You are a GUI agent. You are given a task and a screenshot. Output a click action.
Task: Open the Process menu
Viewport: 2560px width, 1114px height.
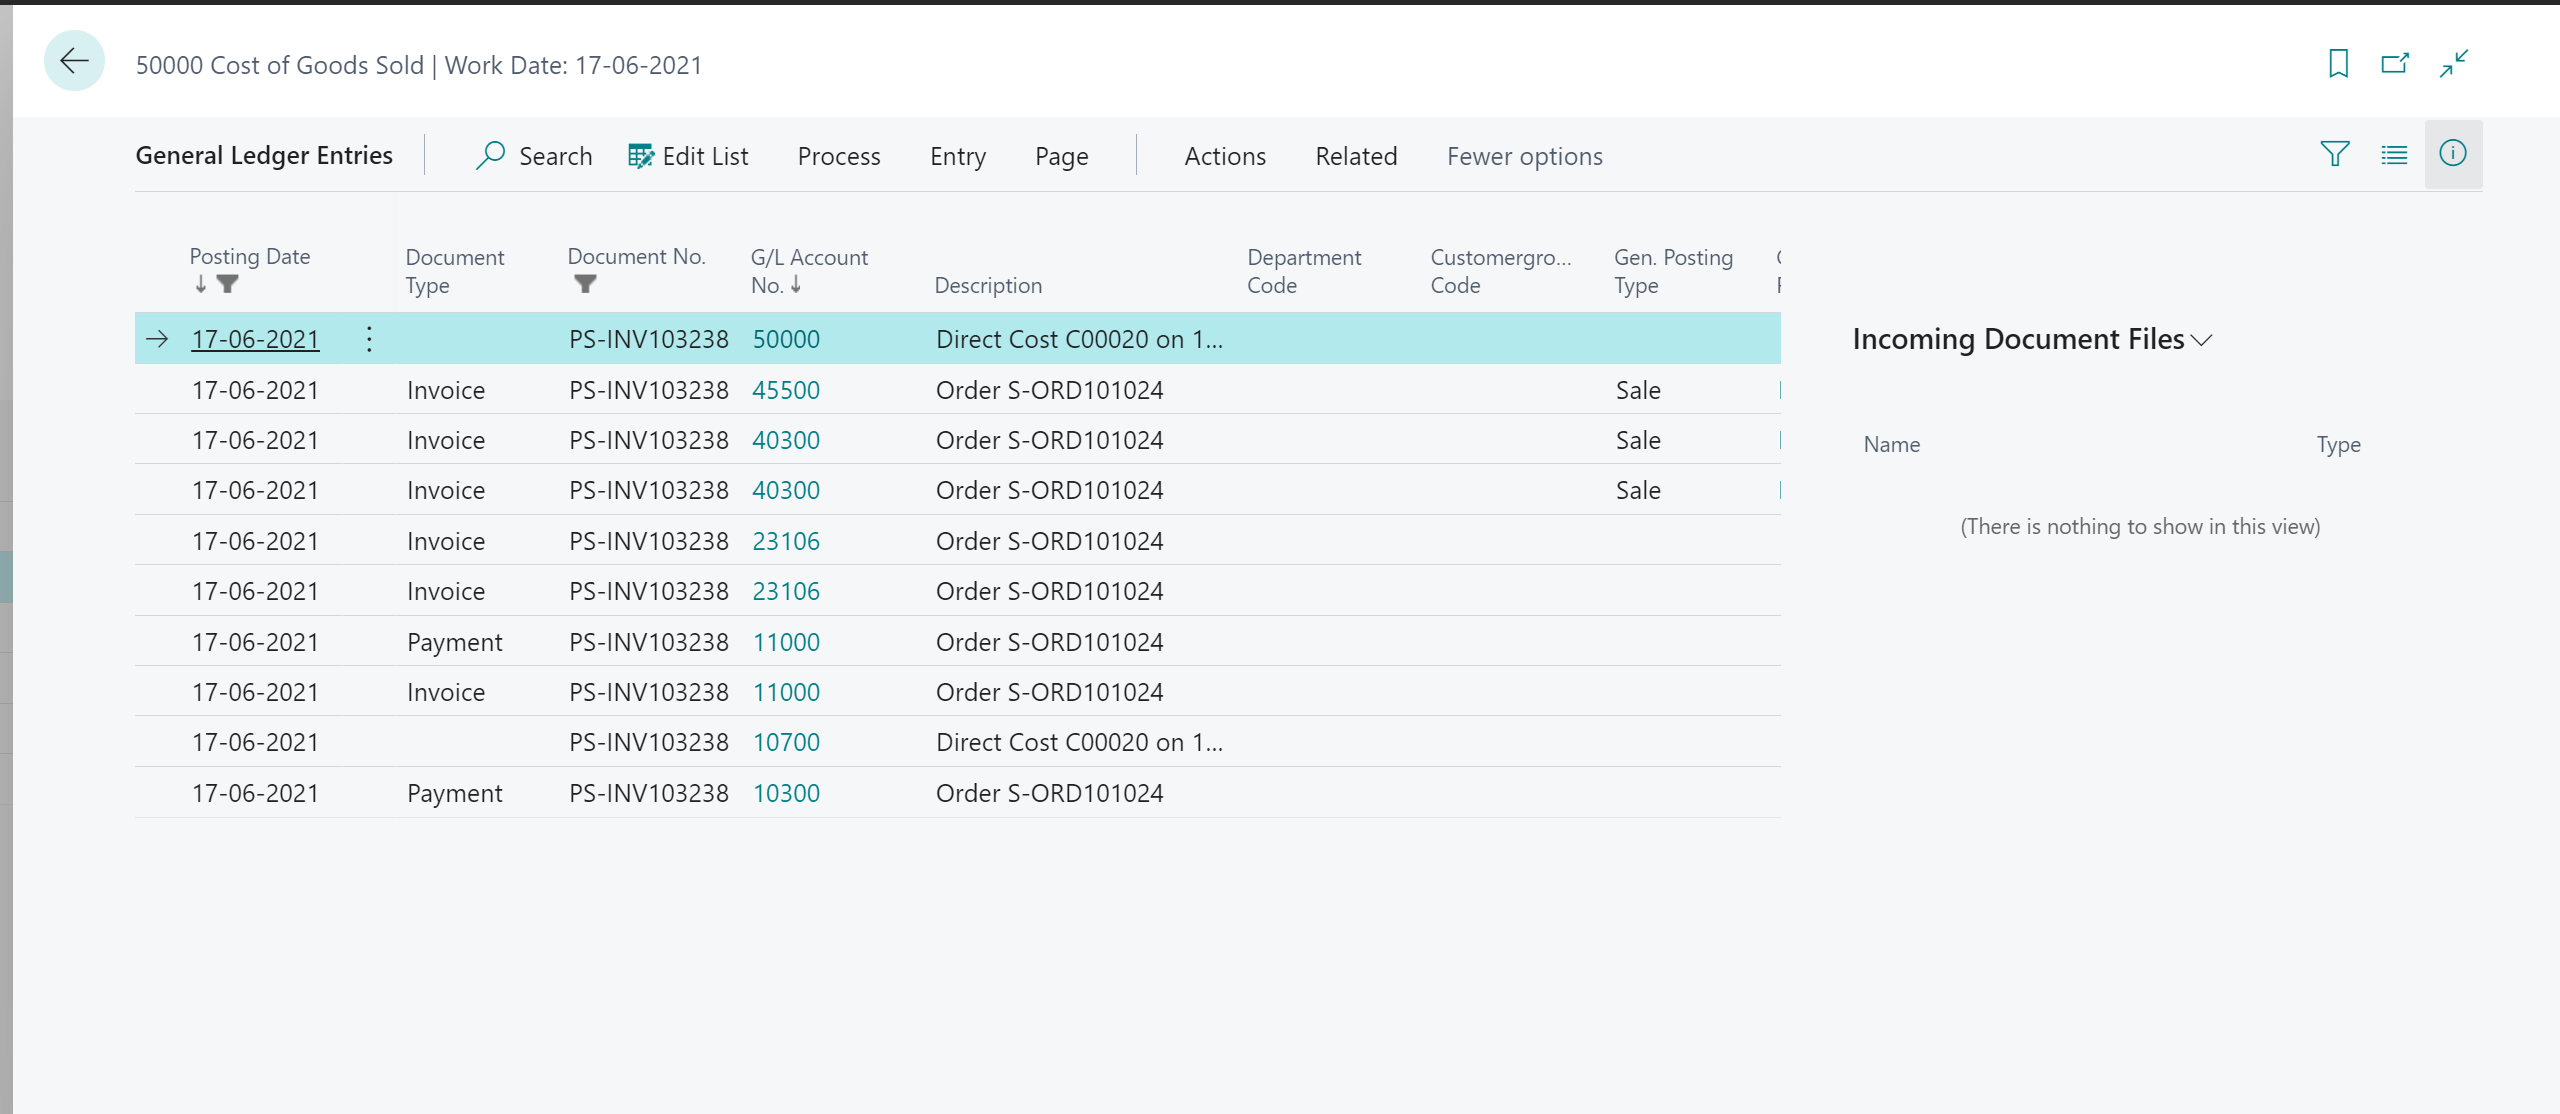point(838,156)
